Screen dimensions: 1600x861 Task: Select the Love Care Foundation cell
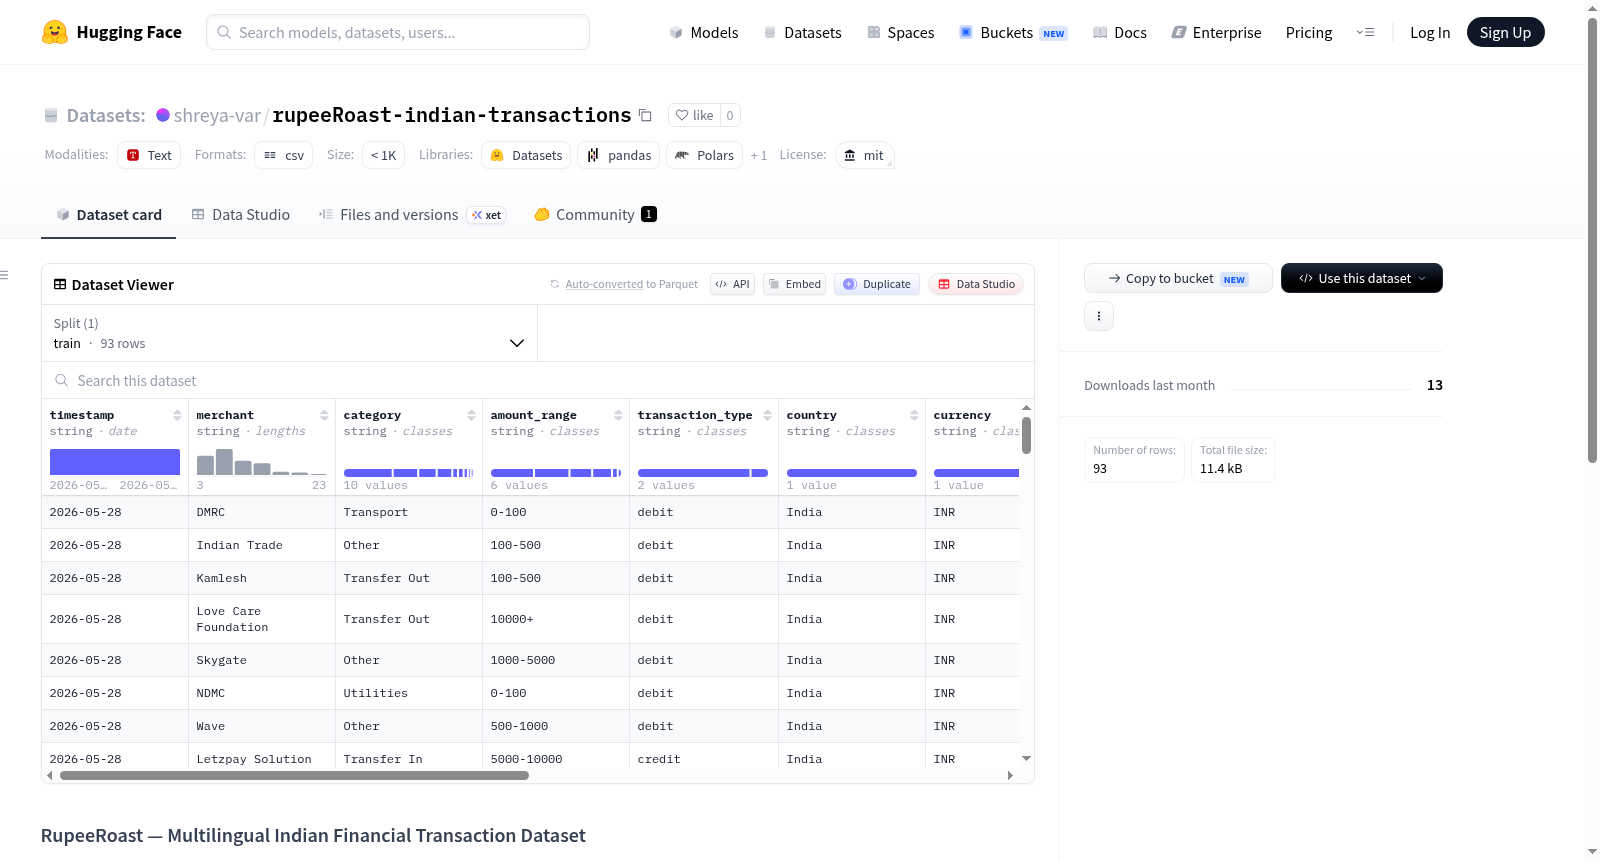pos(262,619)
